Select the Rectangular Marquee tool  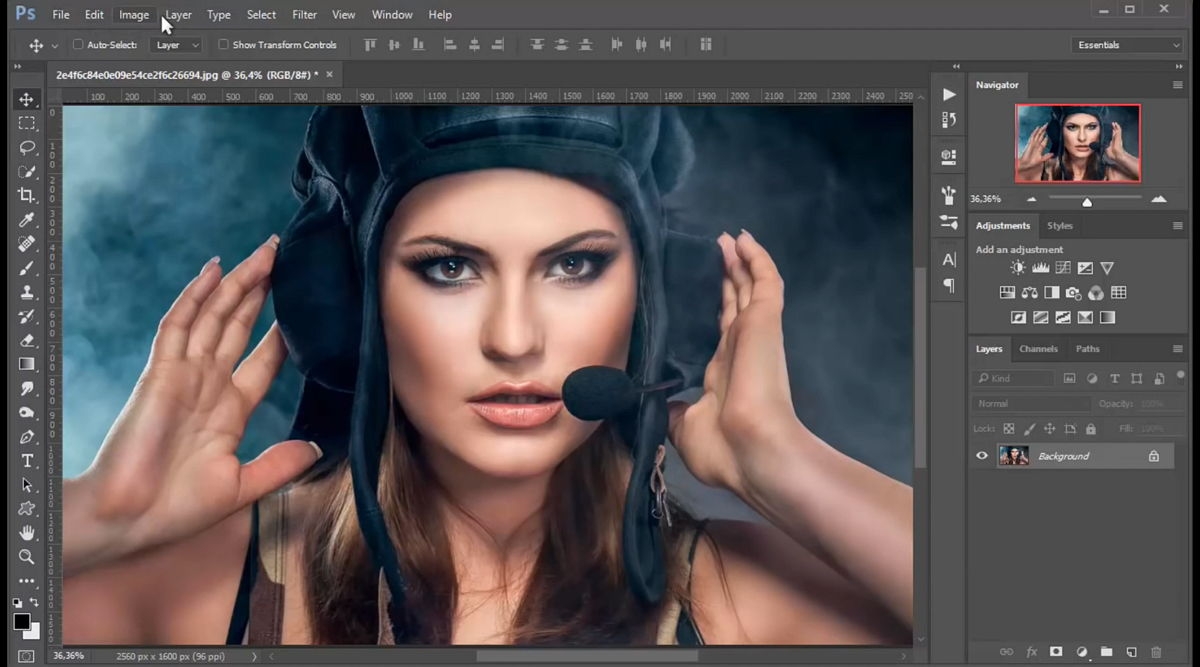coord(27,123)
